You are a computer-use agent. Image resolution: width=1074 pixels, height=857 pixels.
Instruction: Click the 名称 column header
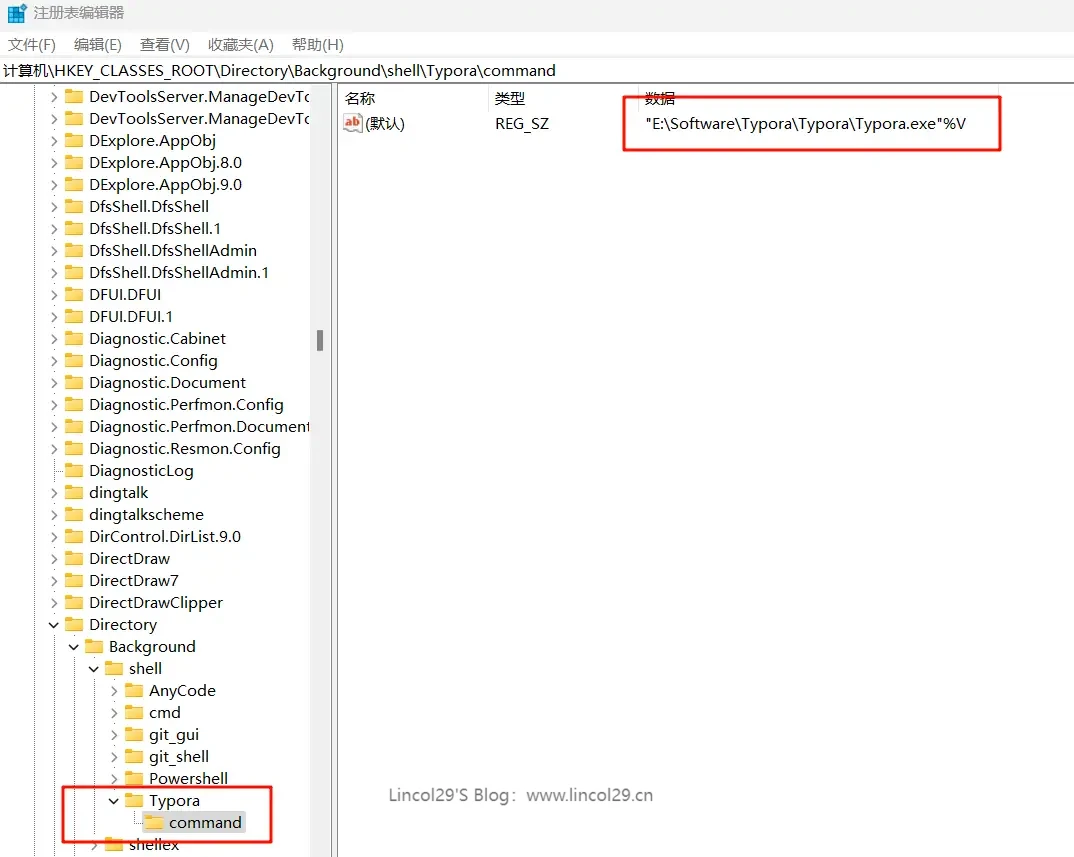click(360, 98)
